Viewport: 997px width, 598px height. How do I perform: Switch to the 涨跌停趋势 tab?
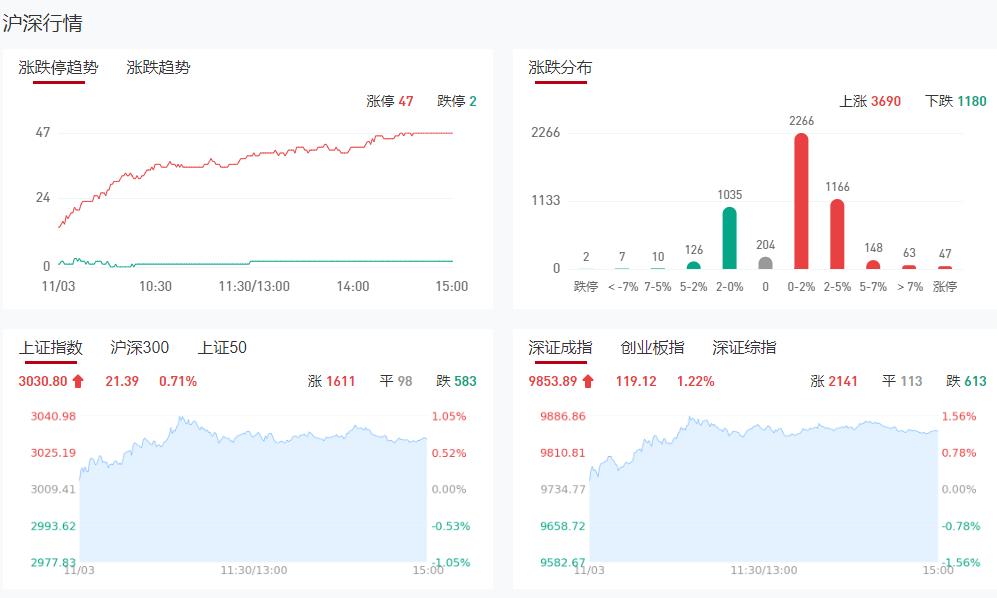point(58,67)
